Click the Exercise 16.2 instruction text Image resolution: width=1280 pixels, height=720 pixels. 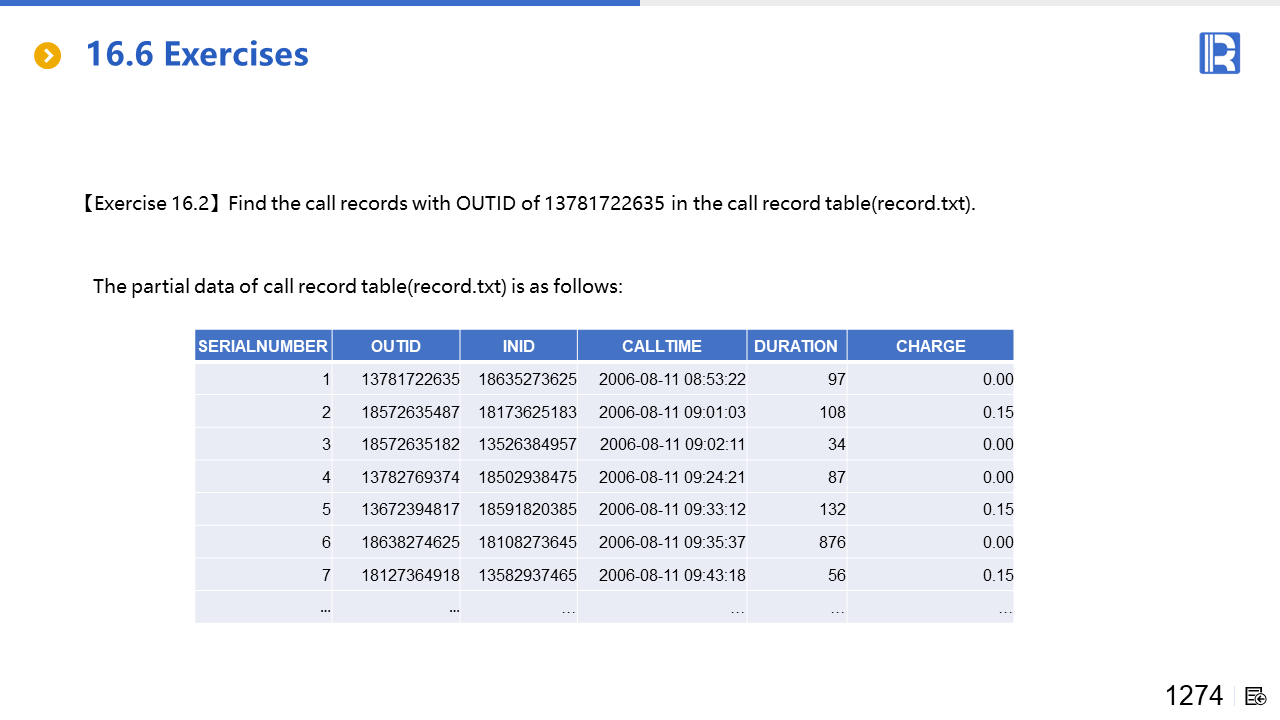point(528,204)
